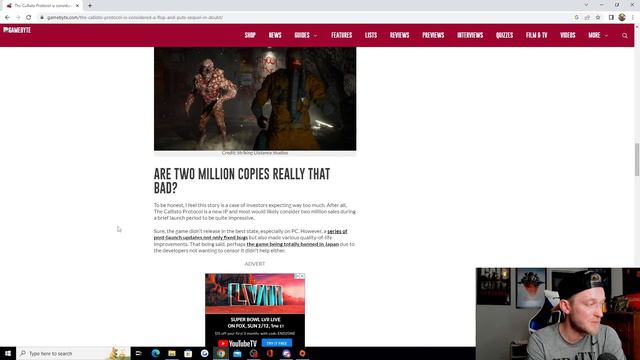Bookmark this page with star icon

[x=598, y=18]
